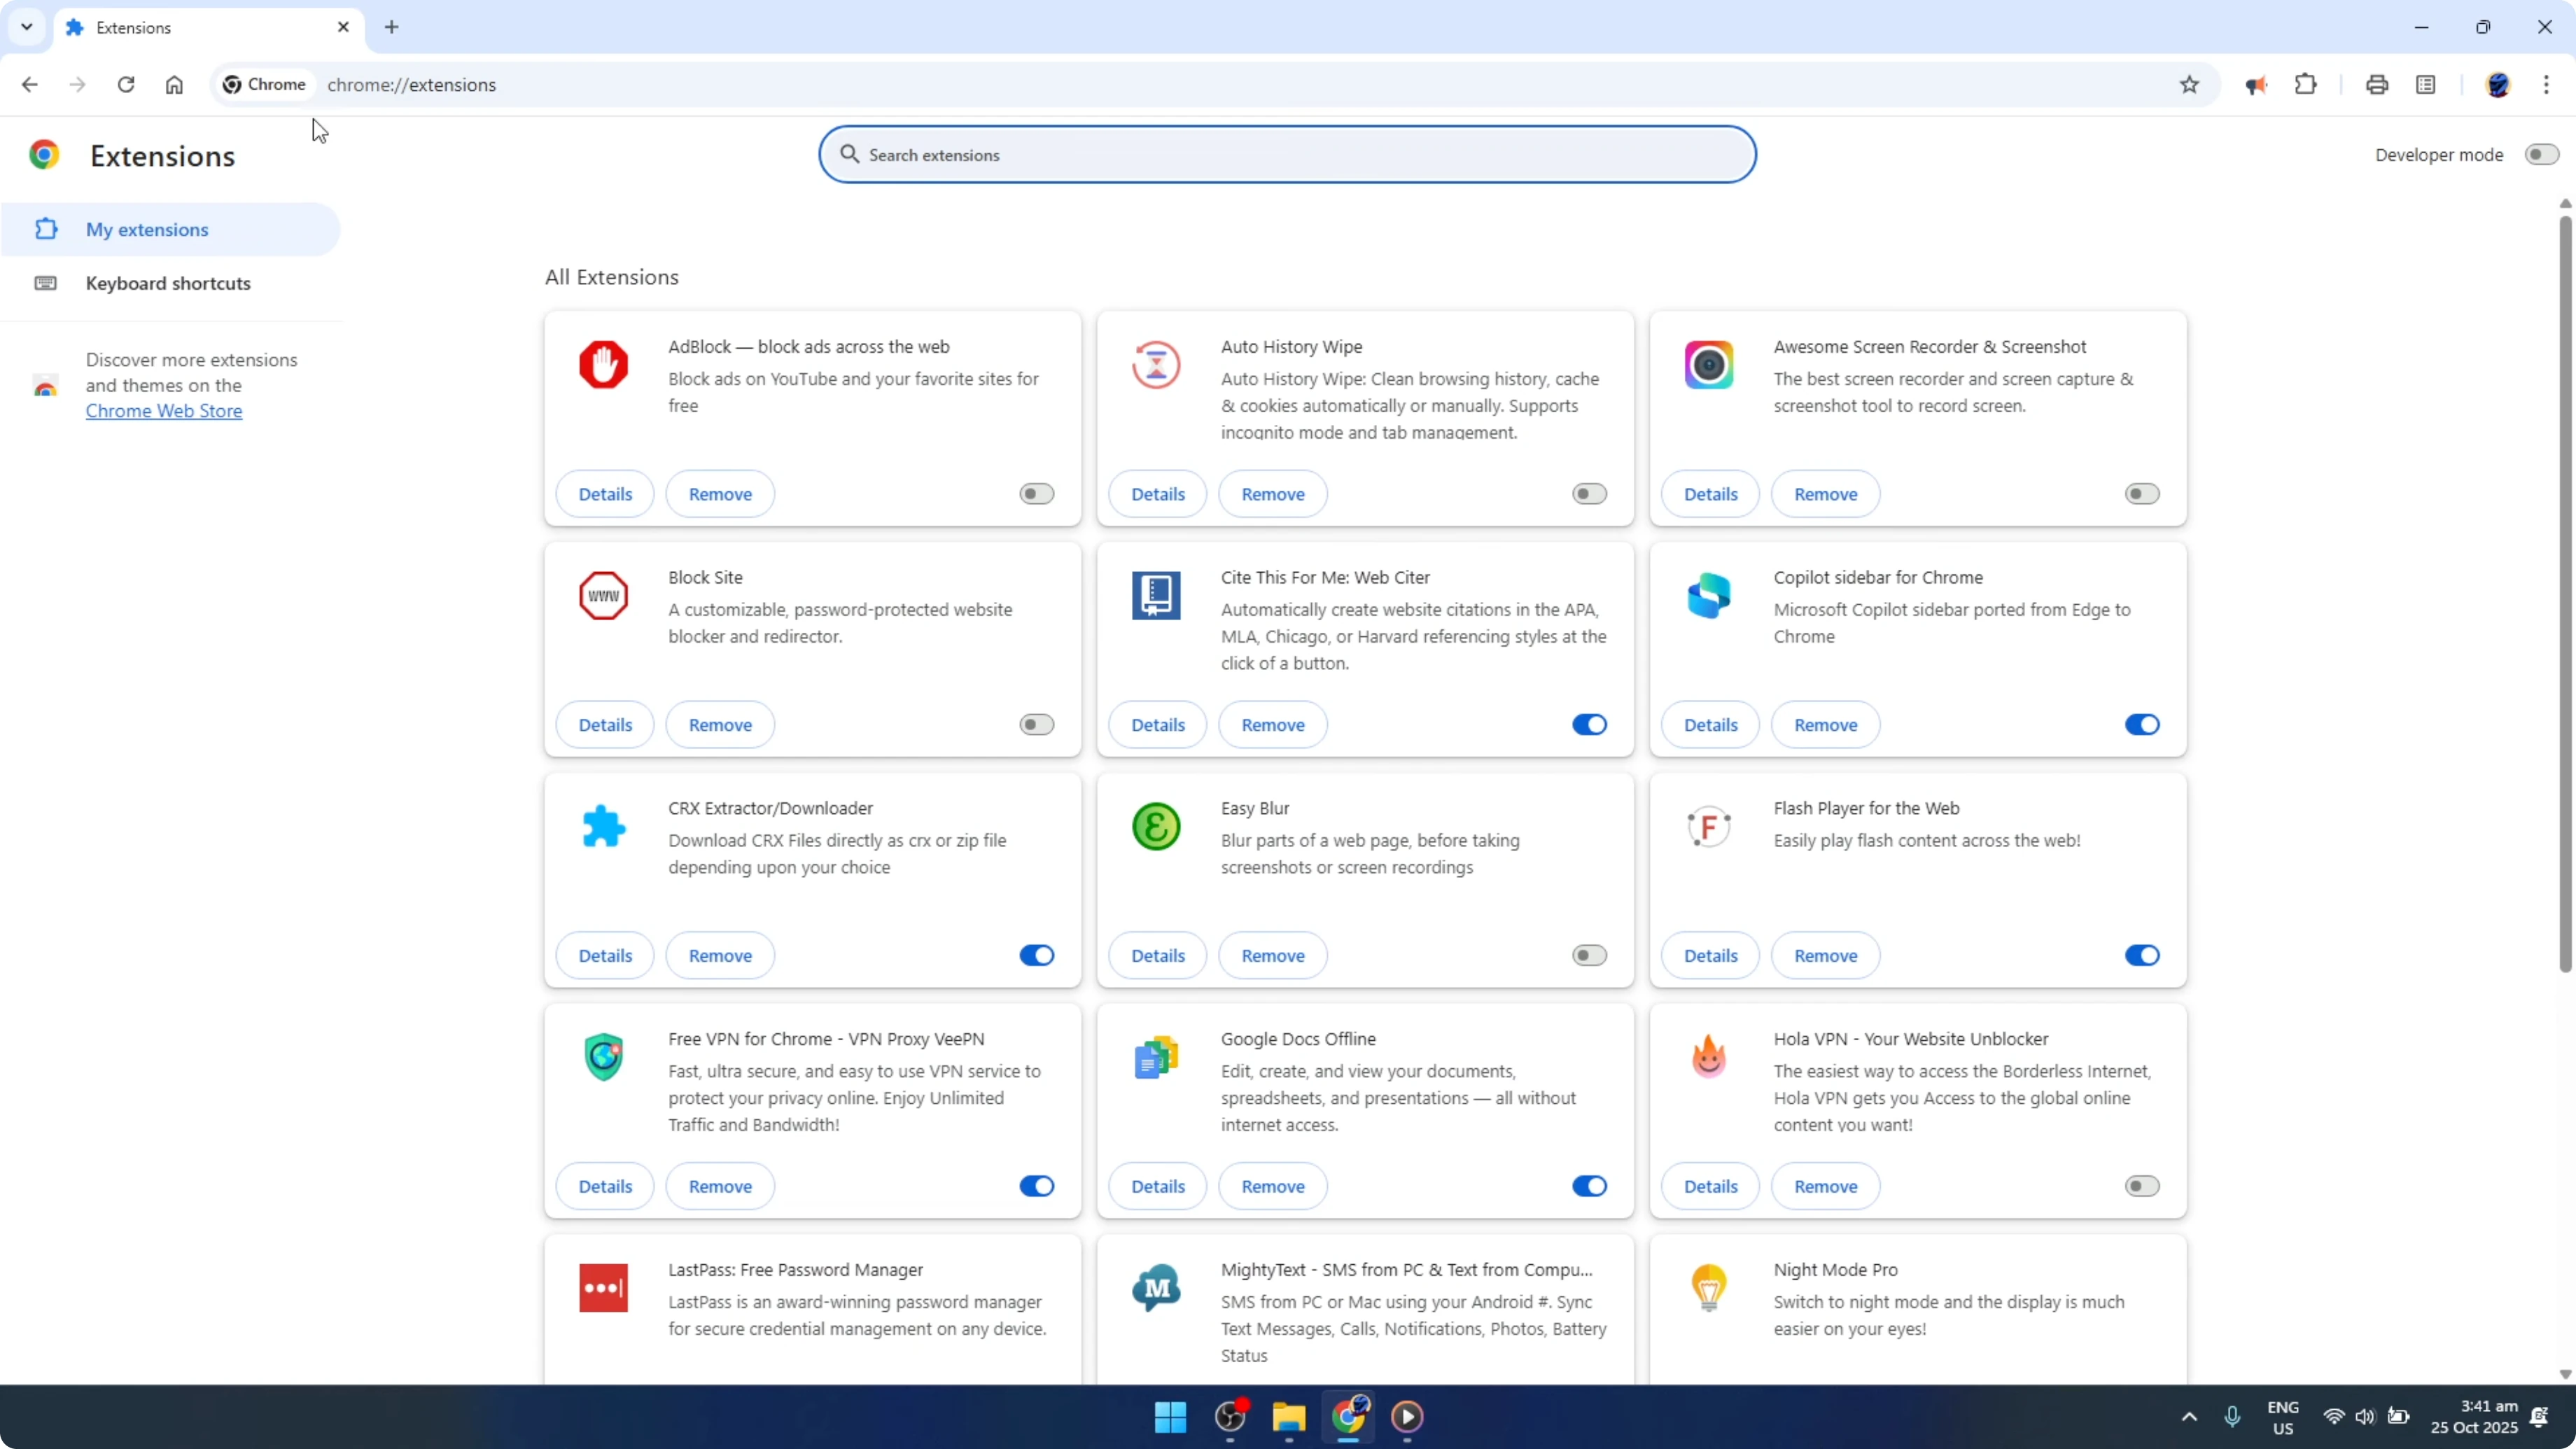
Task: Expand hidden system tray icons
Action: click(x=2189, y=1417)
